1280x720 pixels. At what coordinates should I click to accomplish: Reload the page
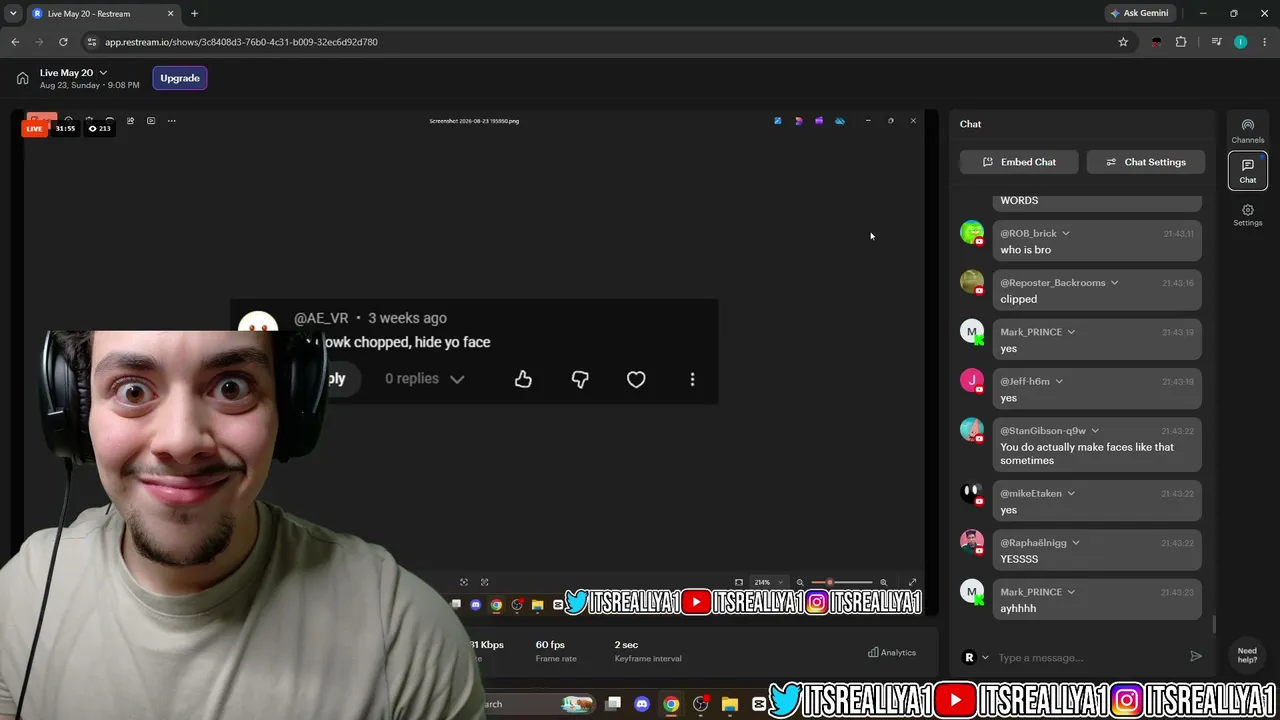(63, 42)
